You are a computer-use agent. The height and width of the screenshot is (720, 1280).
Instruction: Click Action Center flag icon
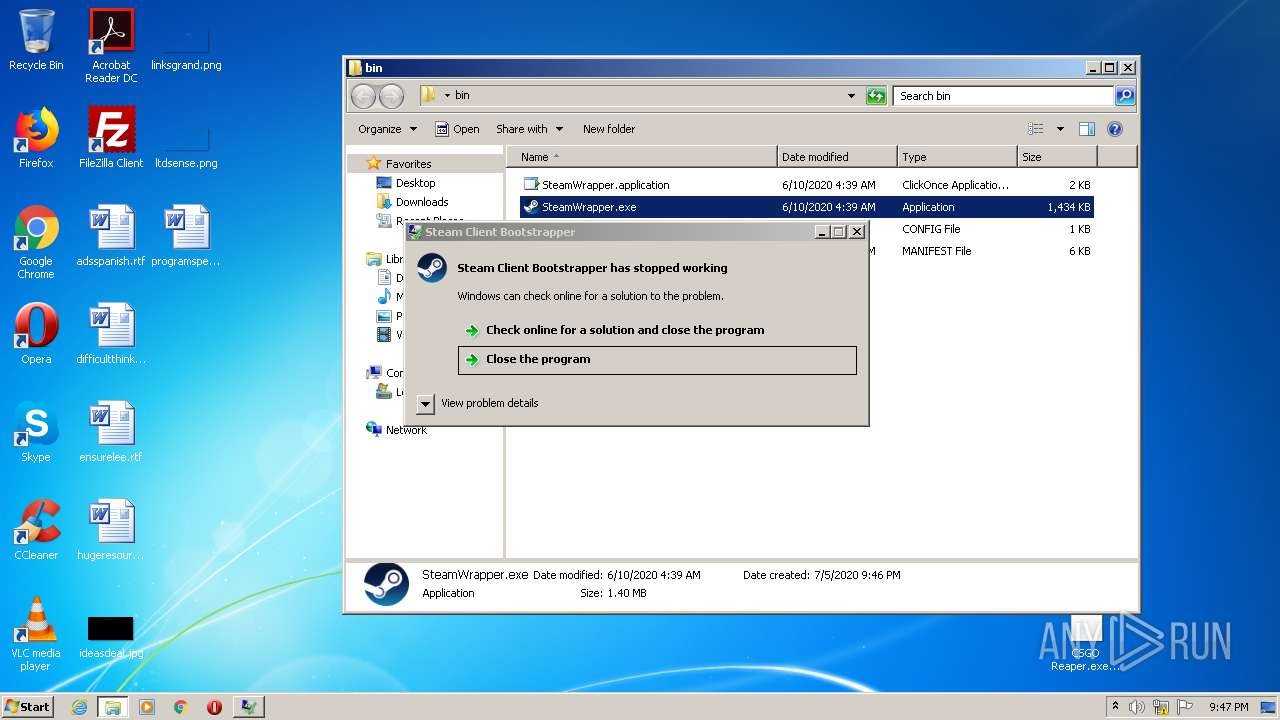[x=1183, y=707]
